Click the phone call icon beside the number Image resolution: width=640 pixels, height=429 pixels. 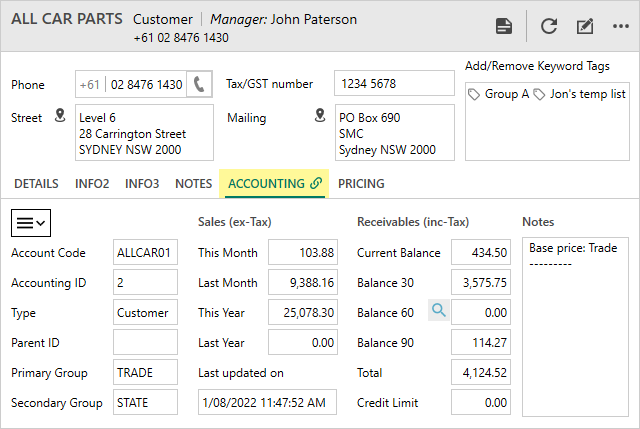pyautogui.click(x=201, y=85)
